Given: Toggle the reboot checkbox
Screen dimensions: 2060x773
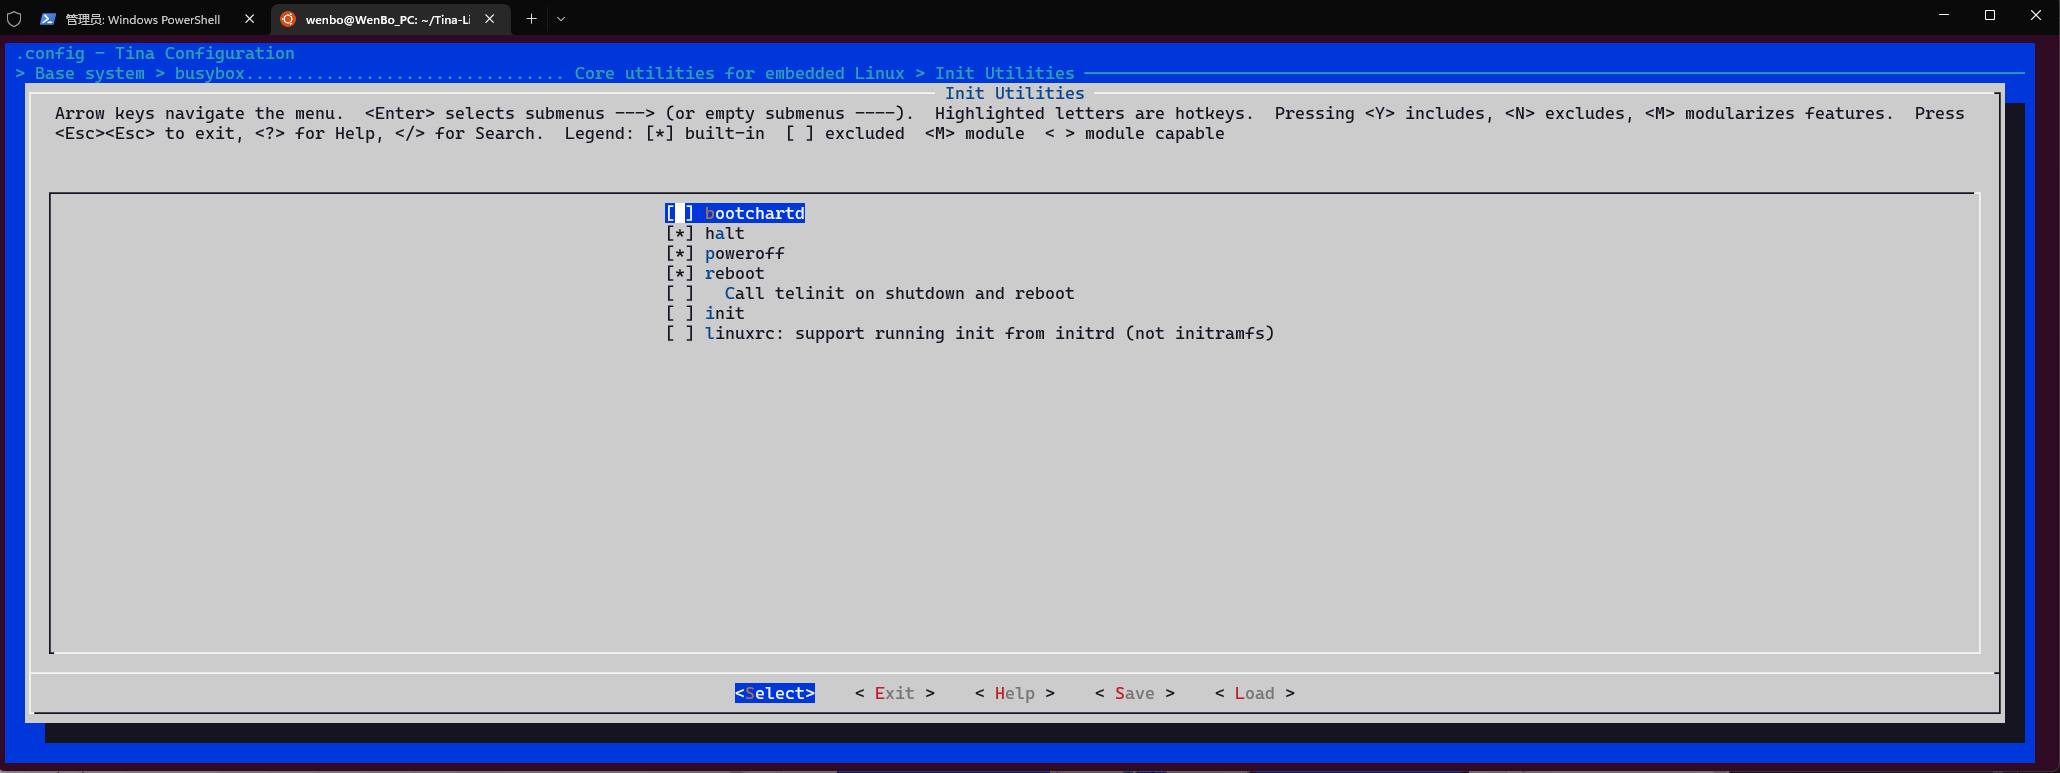Looking at the screenshot, I should pos(680,273).
